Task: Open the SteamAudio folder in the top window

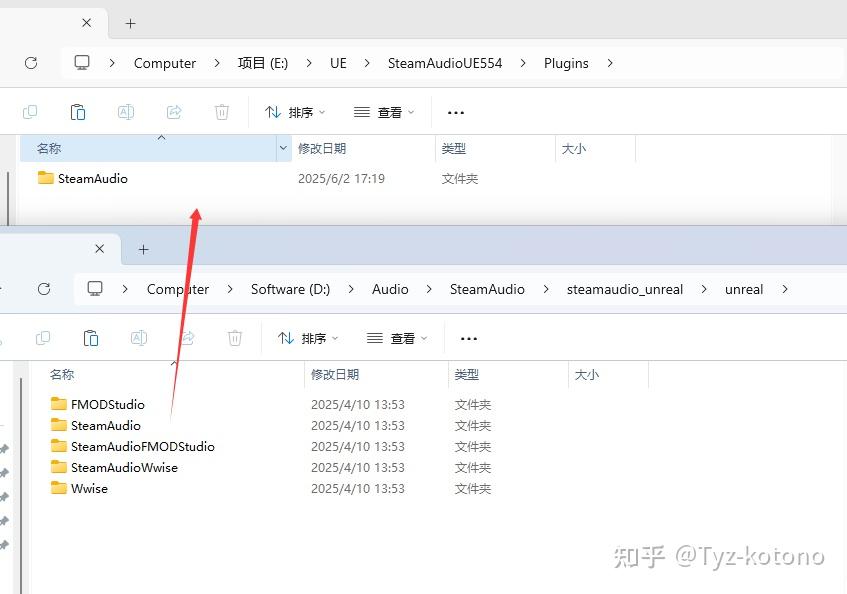Action: (x=92, y=178)
